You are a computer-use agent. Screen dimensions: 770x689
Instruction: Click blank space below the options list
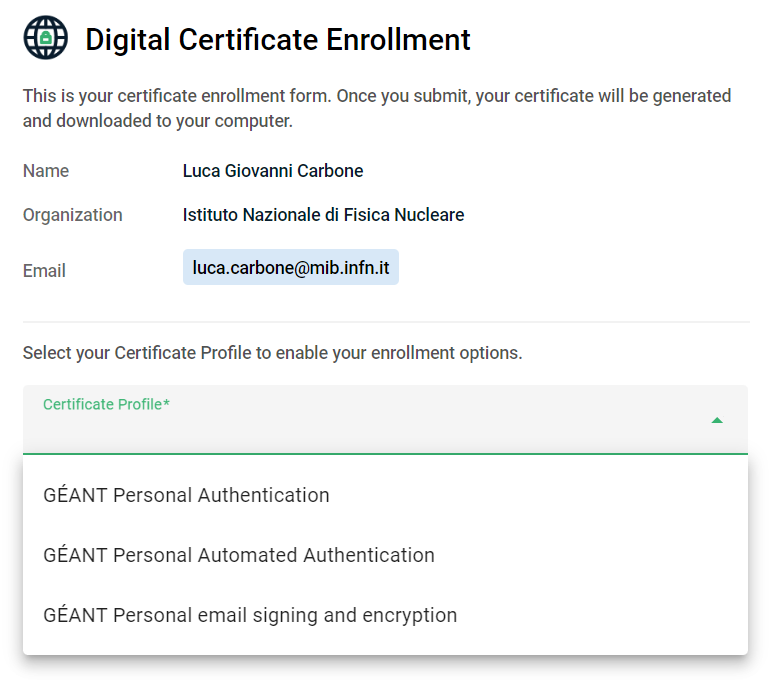point(385,674)
